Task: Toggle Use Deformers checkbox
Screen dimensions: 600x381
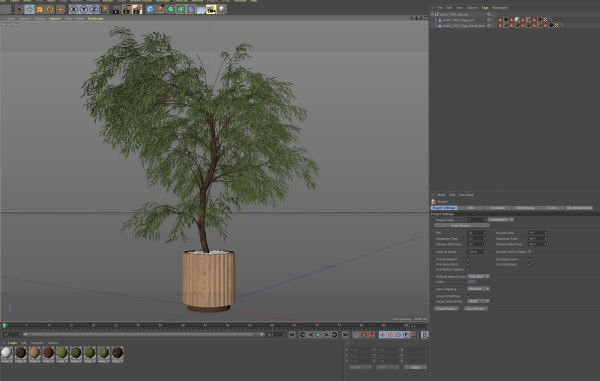Action: (x=530, y=264)
